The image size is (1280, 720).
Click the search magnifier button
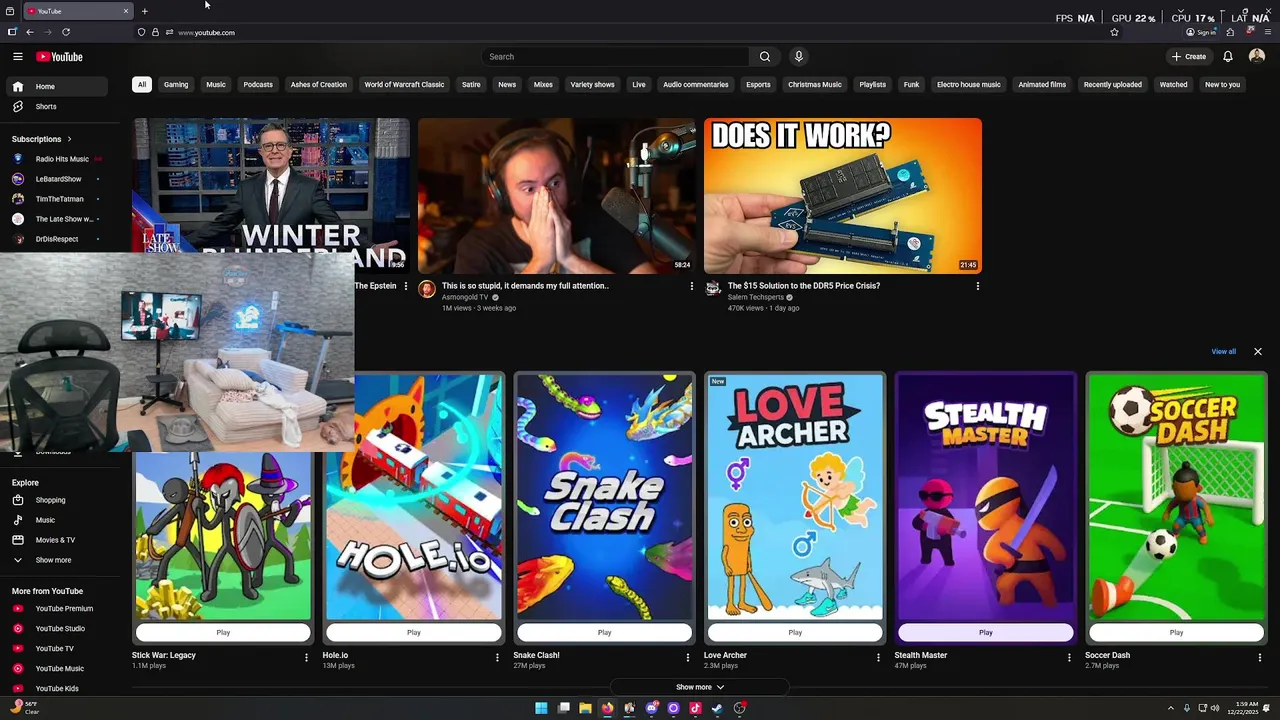tap(765, 57)
